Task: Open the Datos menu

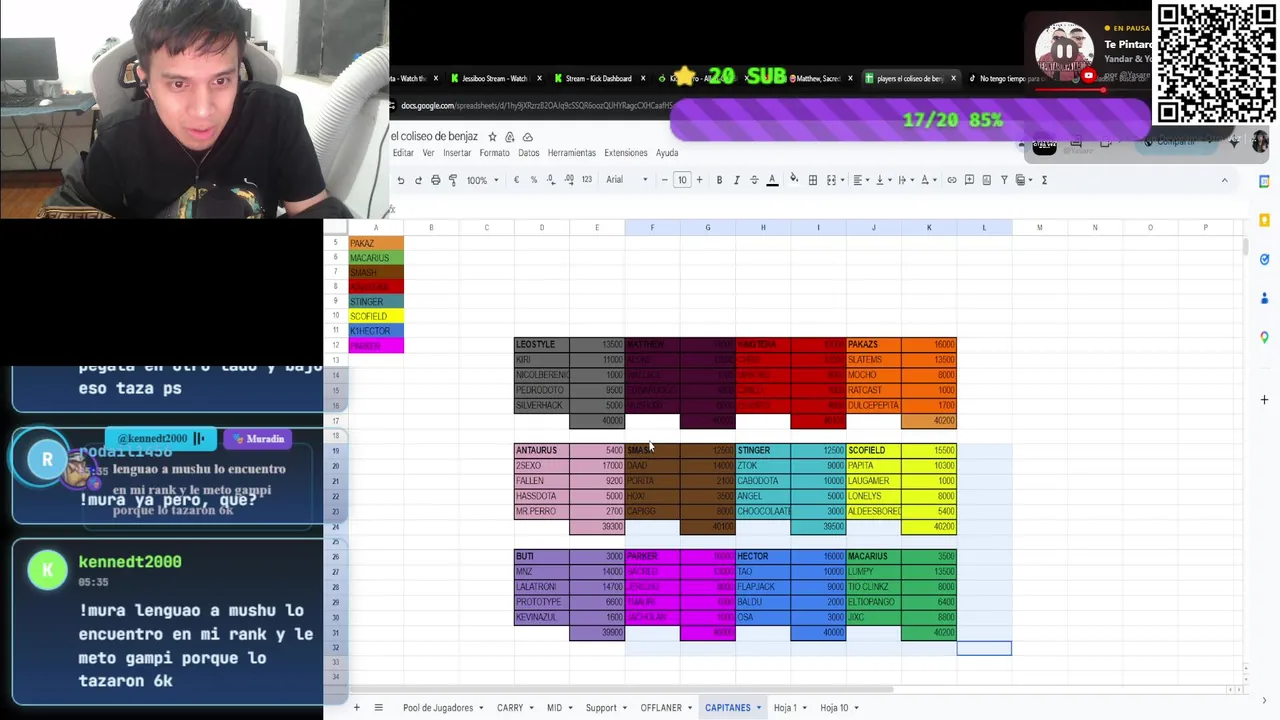Action: click(x=529, y=153)
